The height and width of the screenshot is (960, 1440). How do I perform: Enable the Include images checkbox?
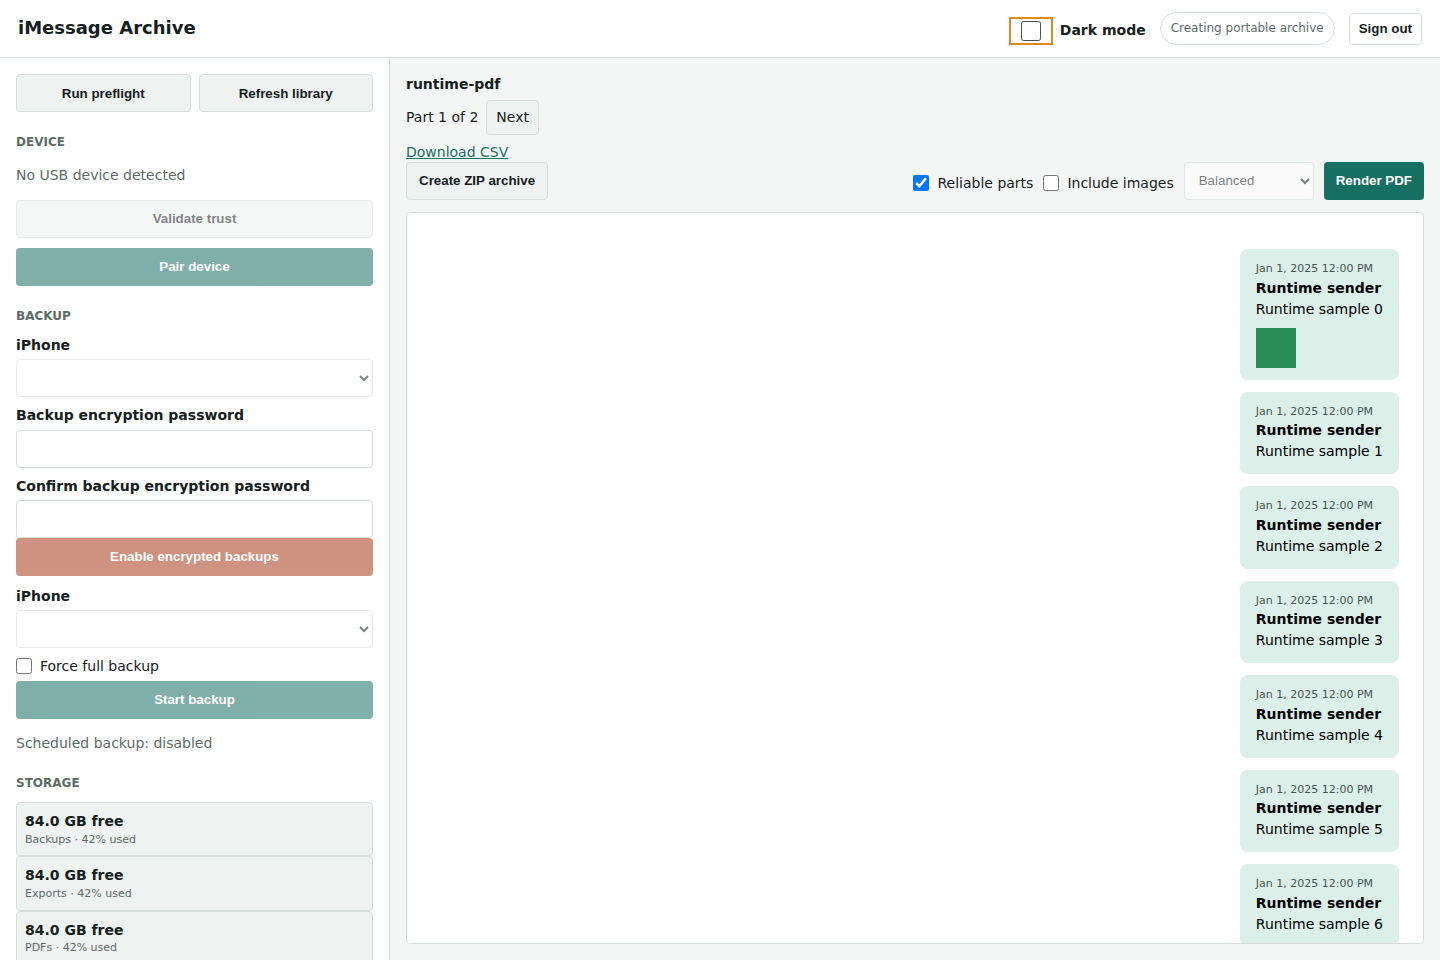tap(1051, 183)
